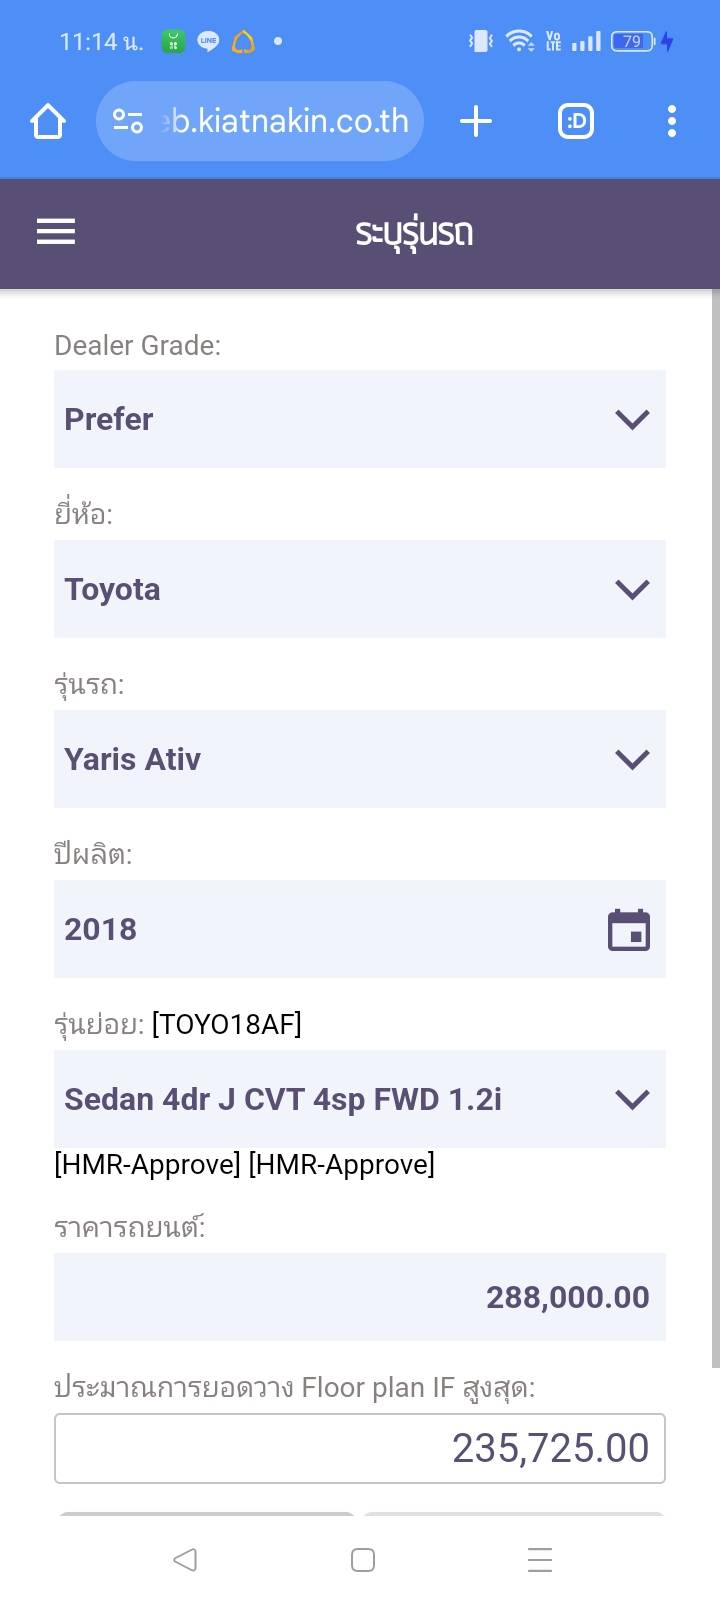Open calendar picker for production year

(629, 930)
